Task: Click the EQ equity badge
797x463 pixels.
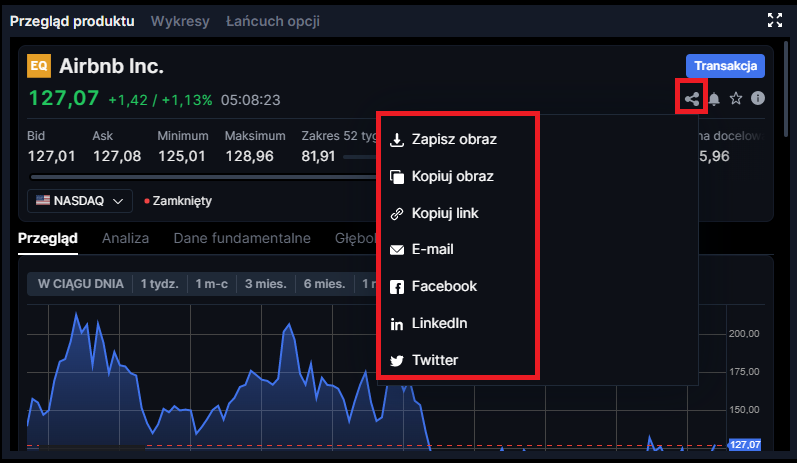Action: point(39,66)
